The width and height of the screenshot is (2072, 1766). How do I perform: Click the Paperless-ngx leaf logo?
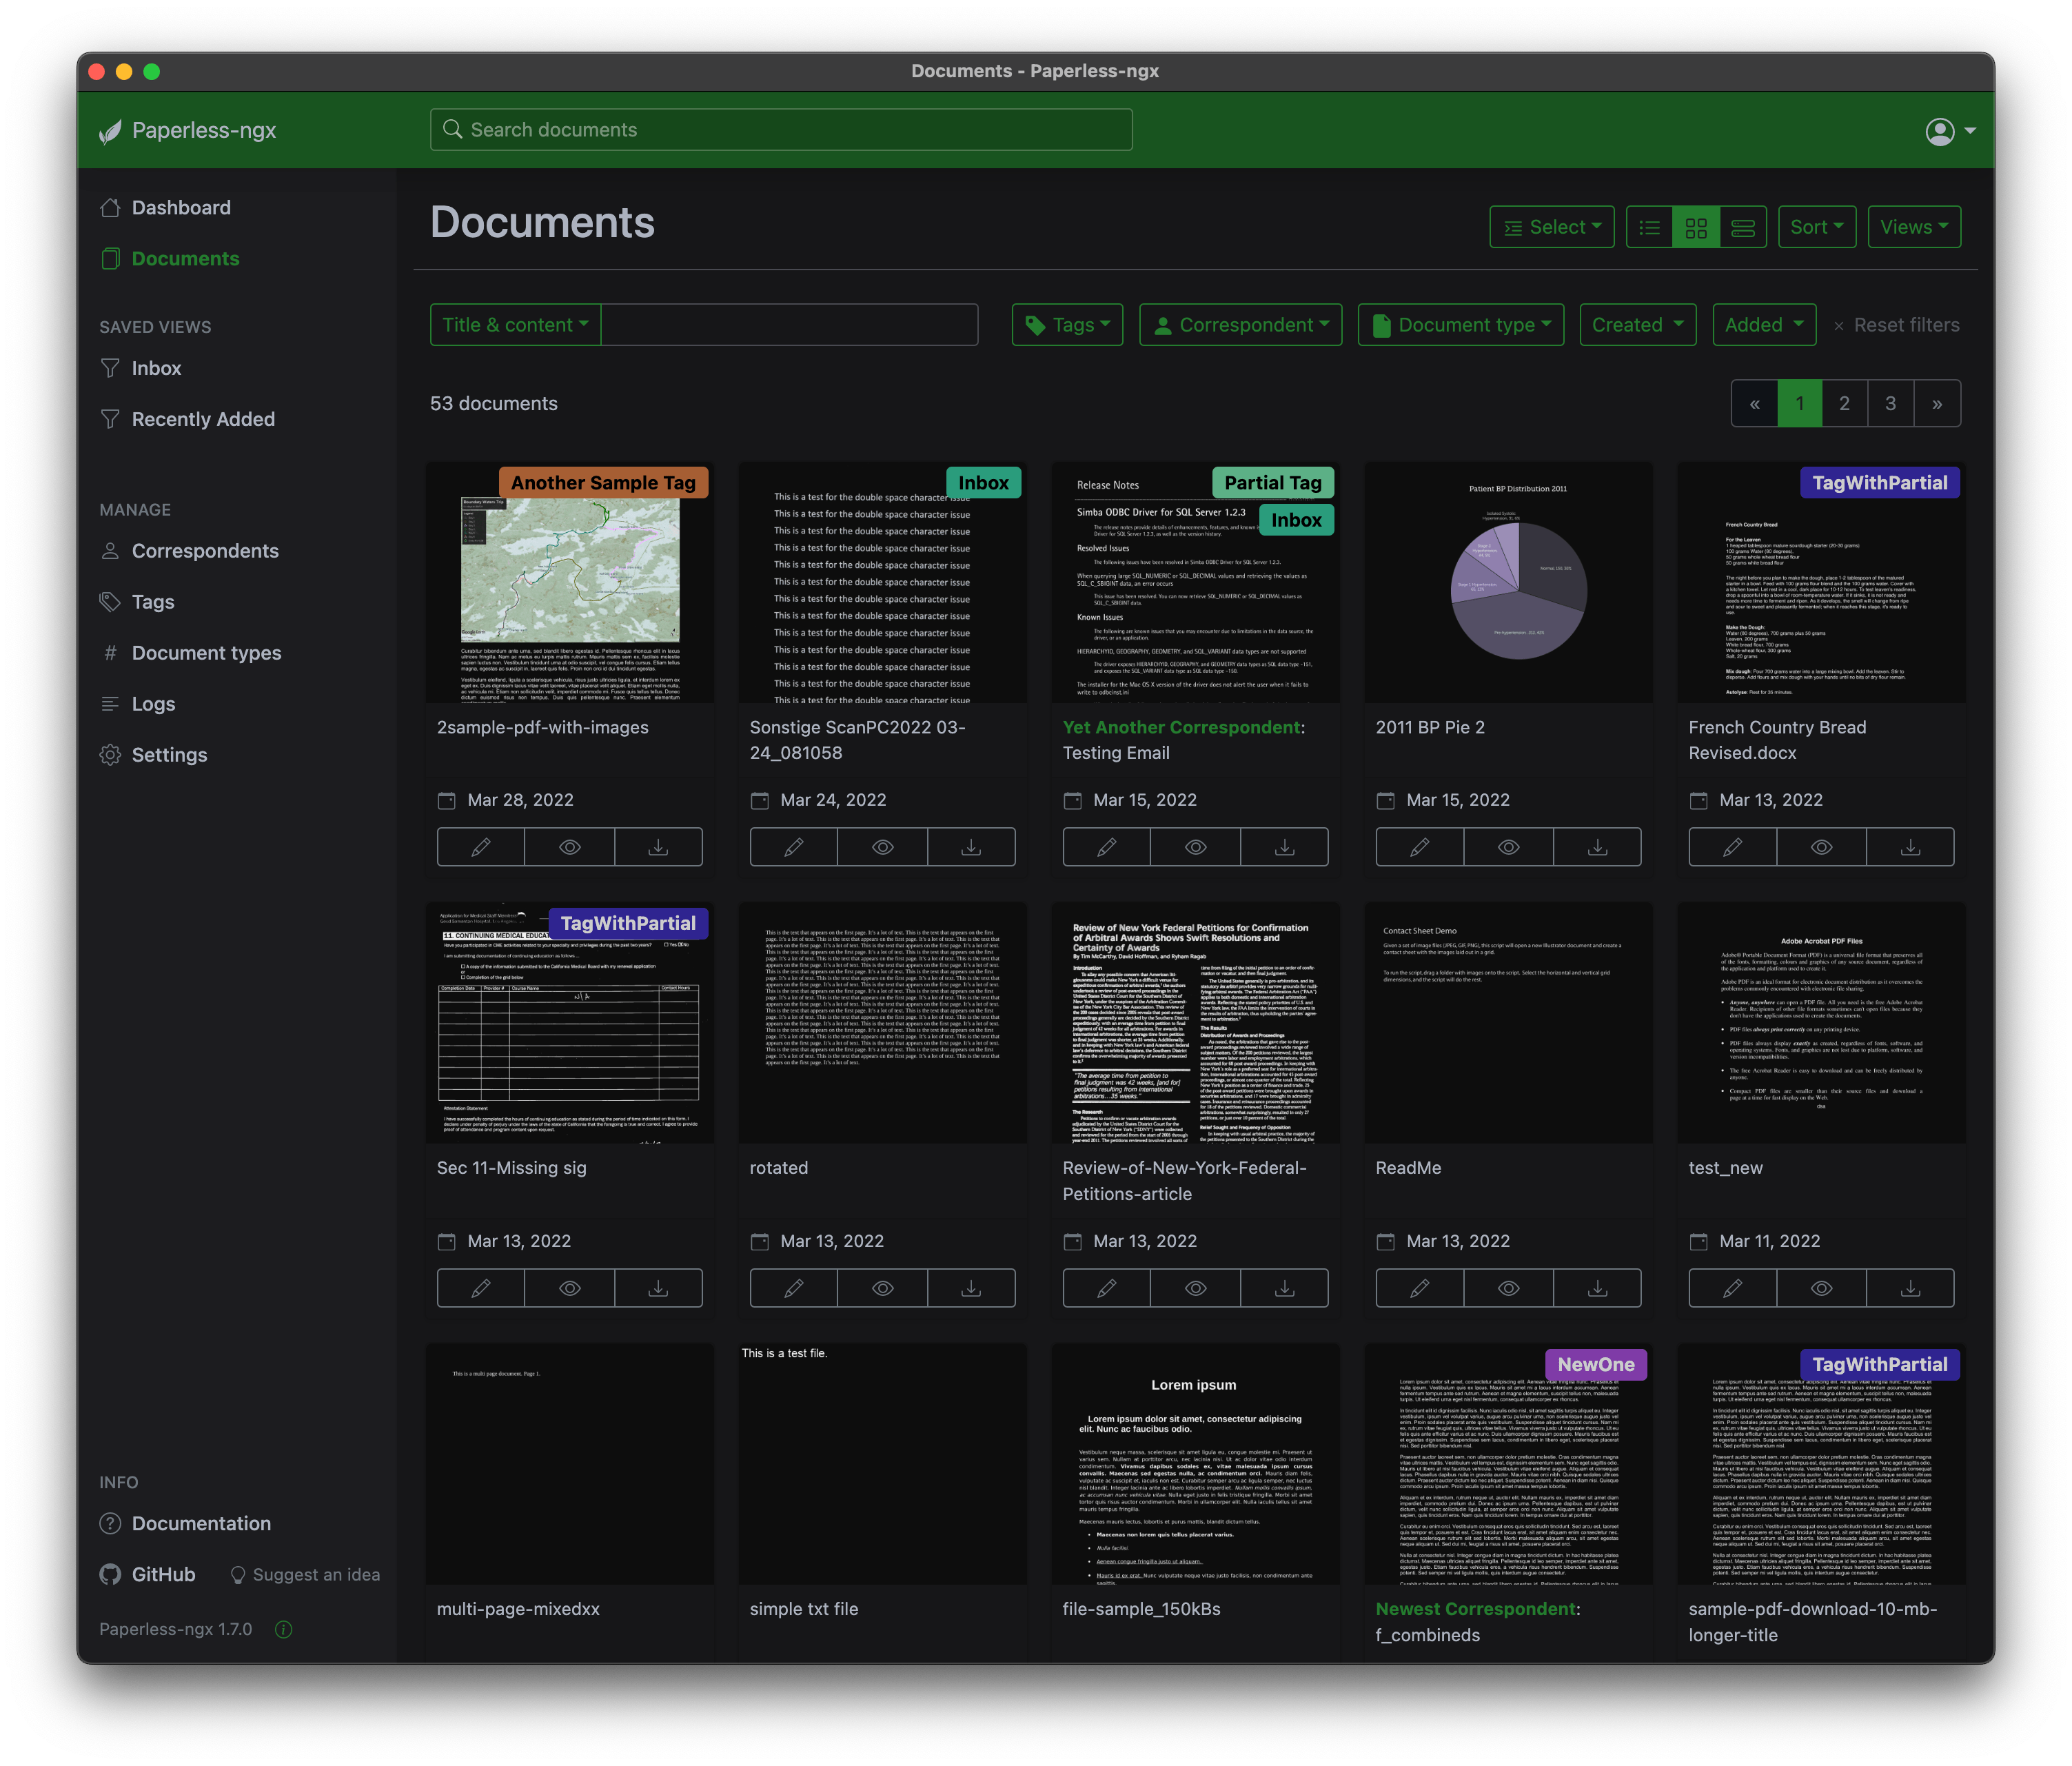pos(110,131)
